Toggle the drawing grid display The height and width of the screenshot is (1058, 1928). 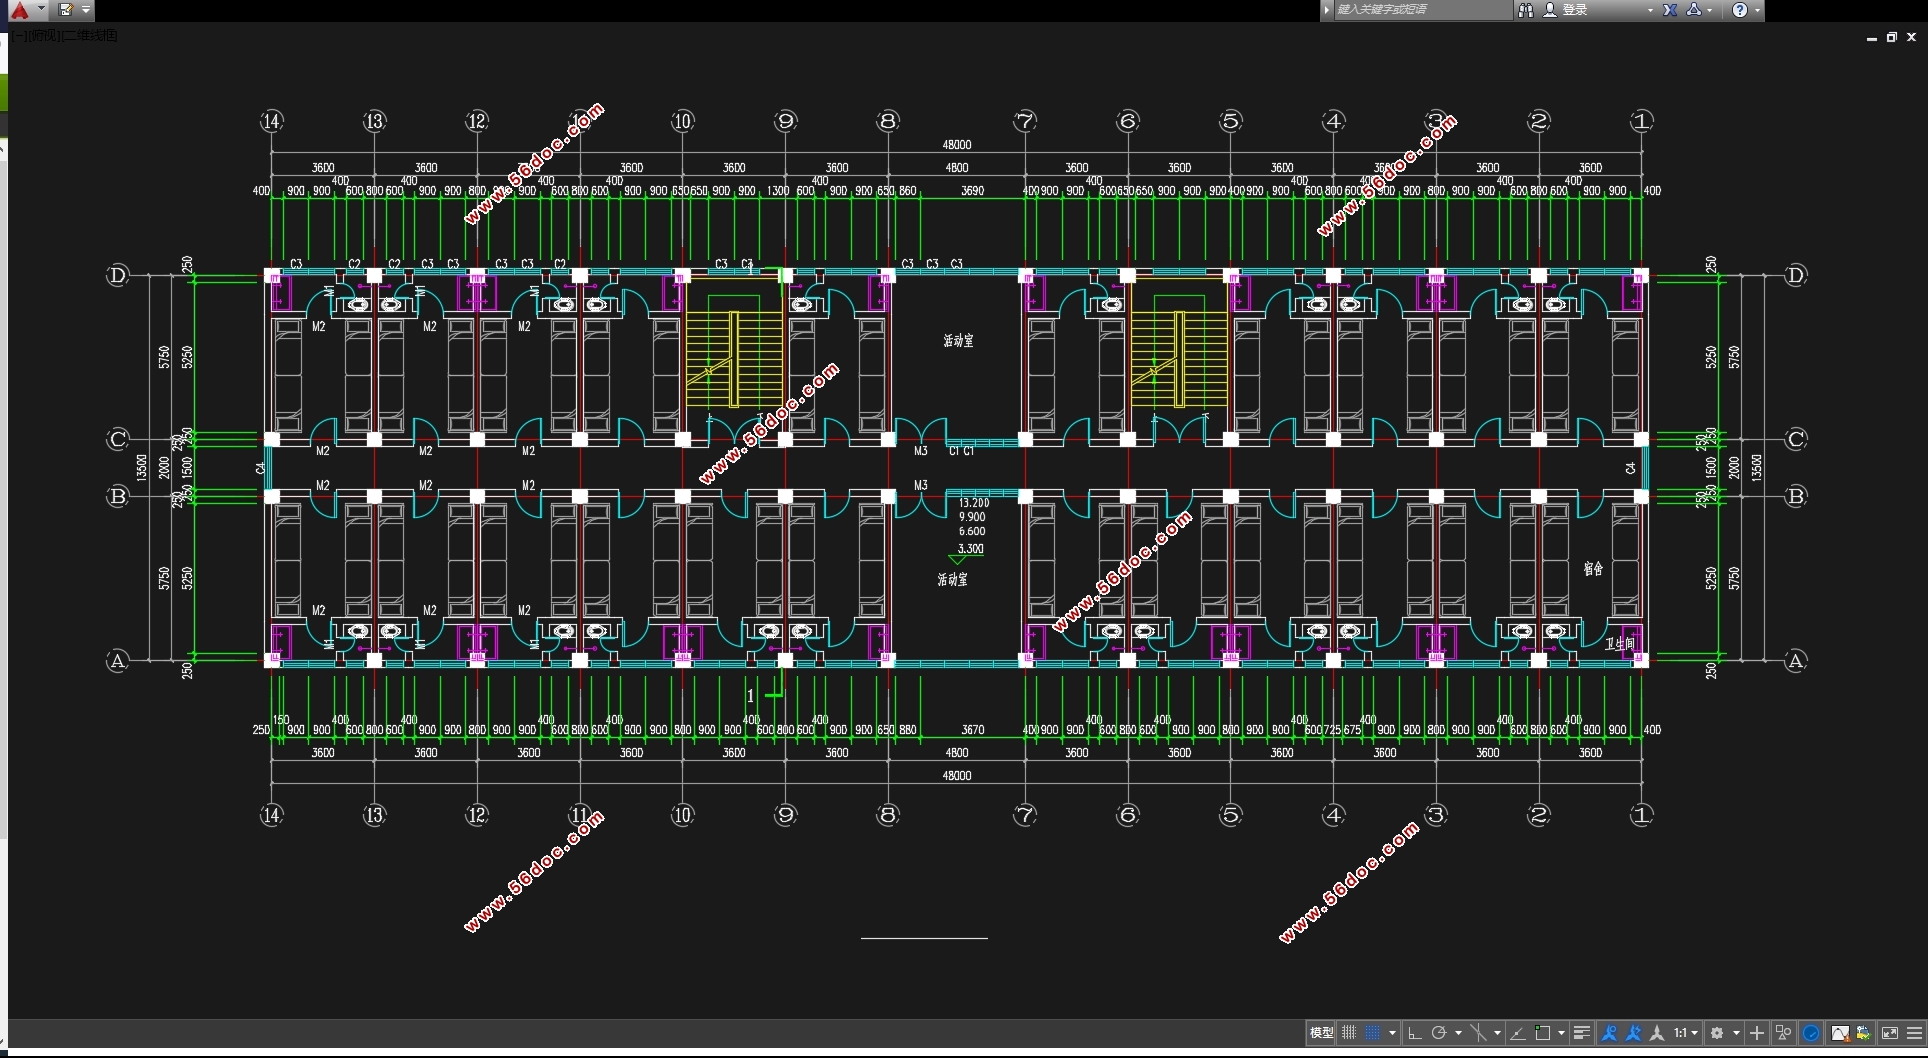(1349, 1033)
